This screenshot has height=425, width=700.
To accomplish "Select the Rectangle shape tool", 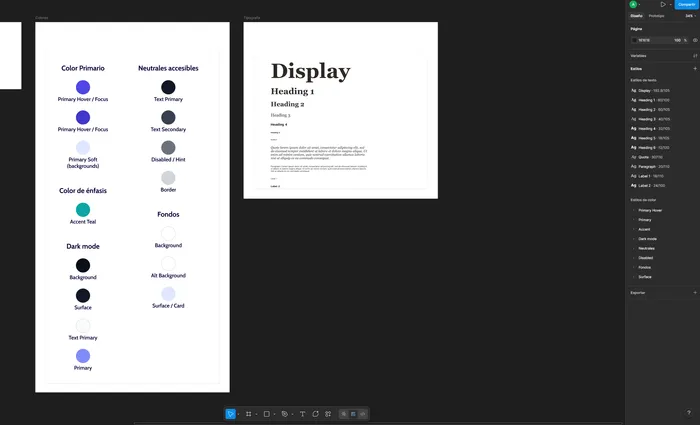I will click(267, 413).
